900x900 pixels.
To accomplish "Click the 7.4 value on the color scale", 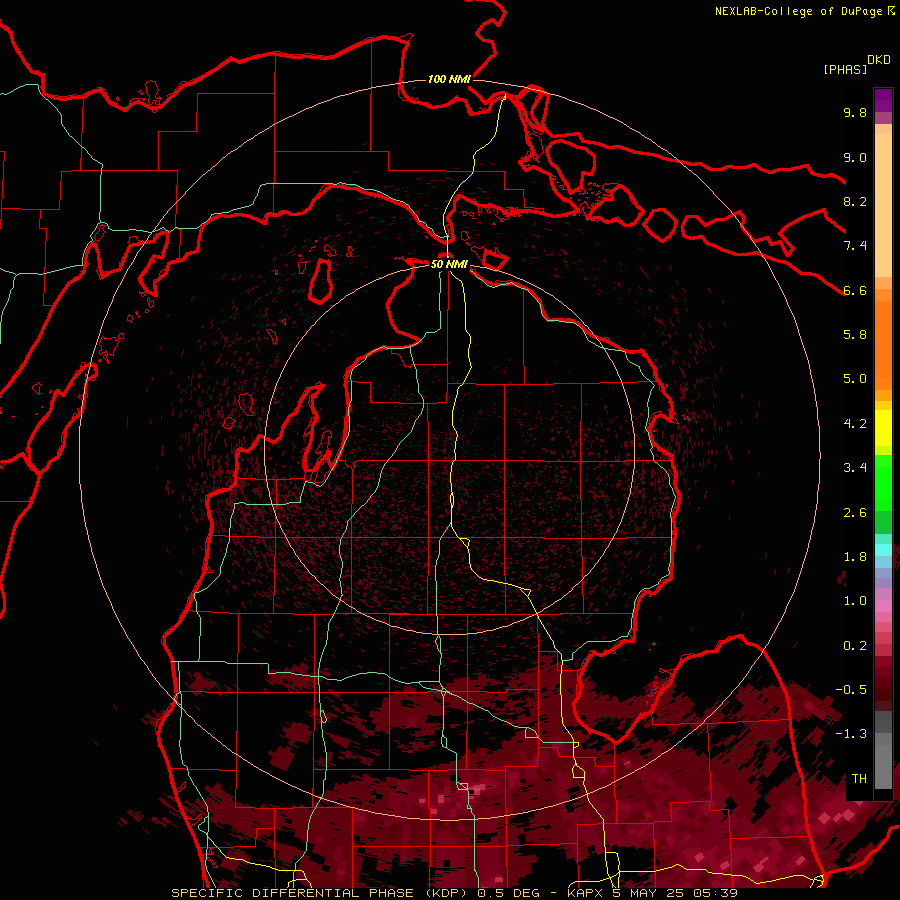I will tap(855, 246).
